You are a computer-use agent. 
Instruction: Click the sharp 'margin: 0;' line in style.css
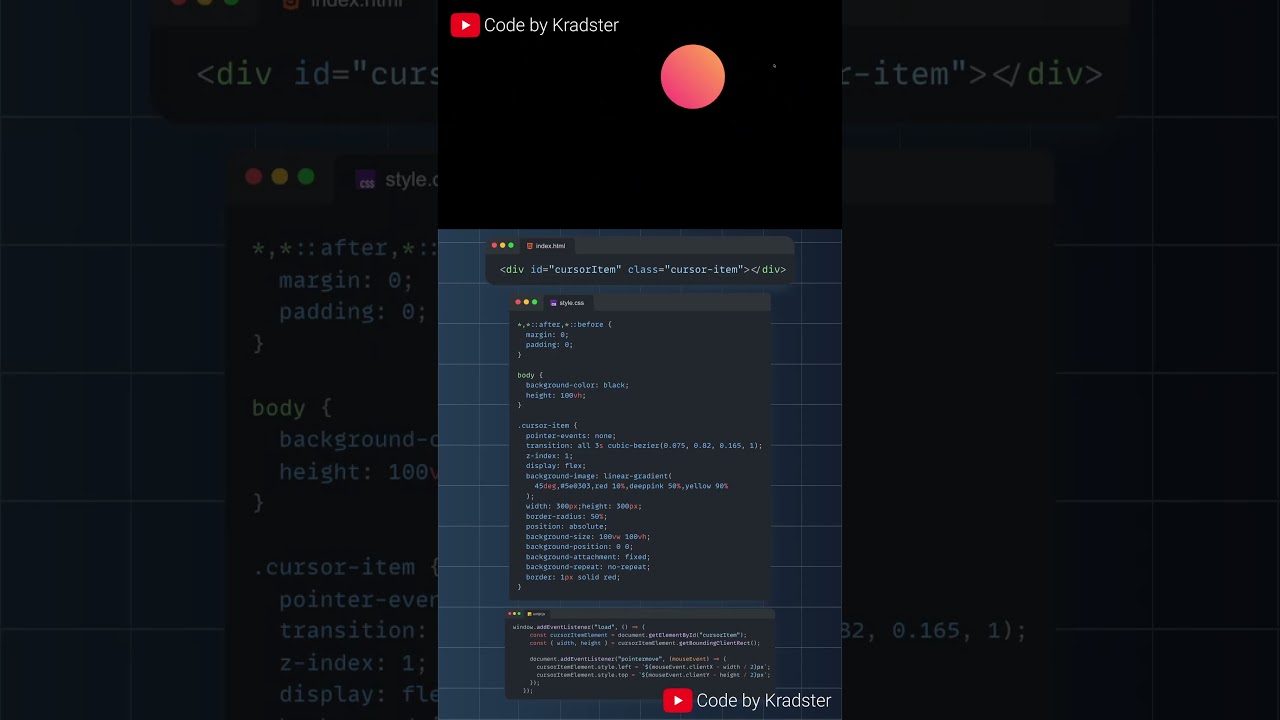point(547,335)
